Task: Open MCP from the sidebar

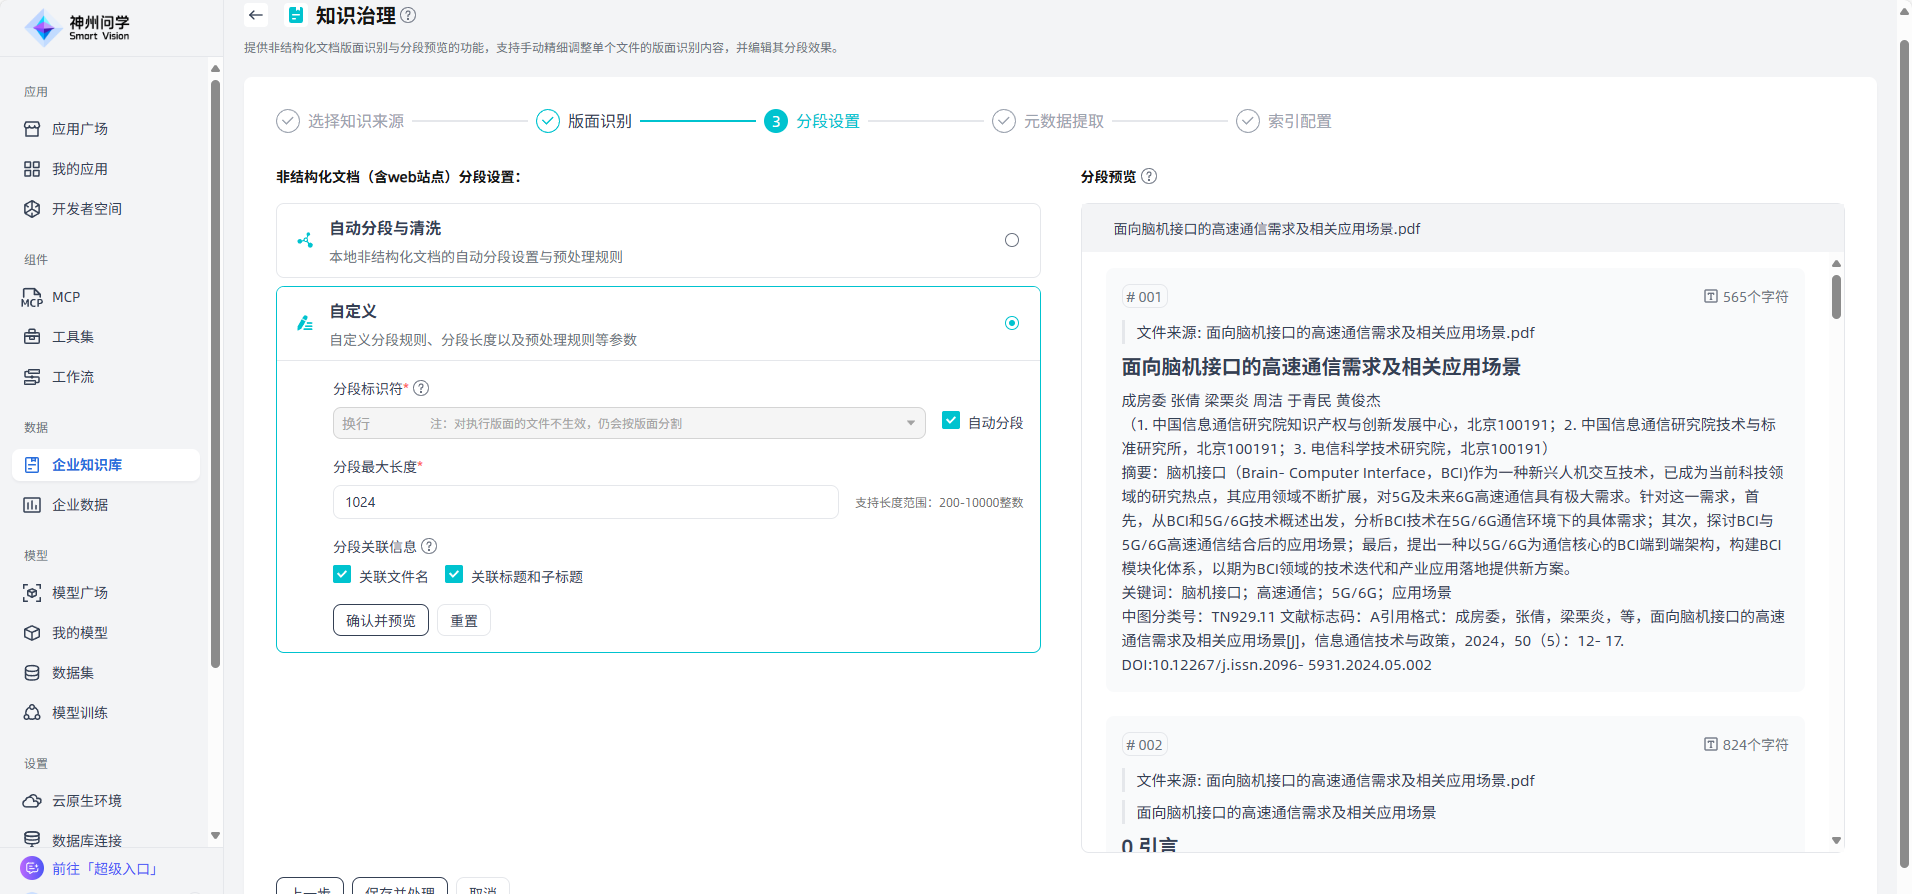Action: [66, 297]
